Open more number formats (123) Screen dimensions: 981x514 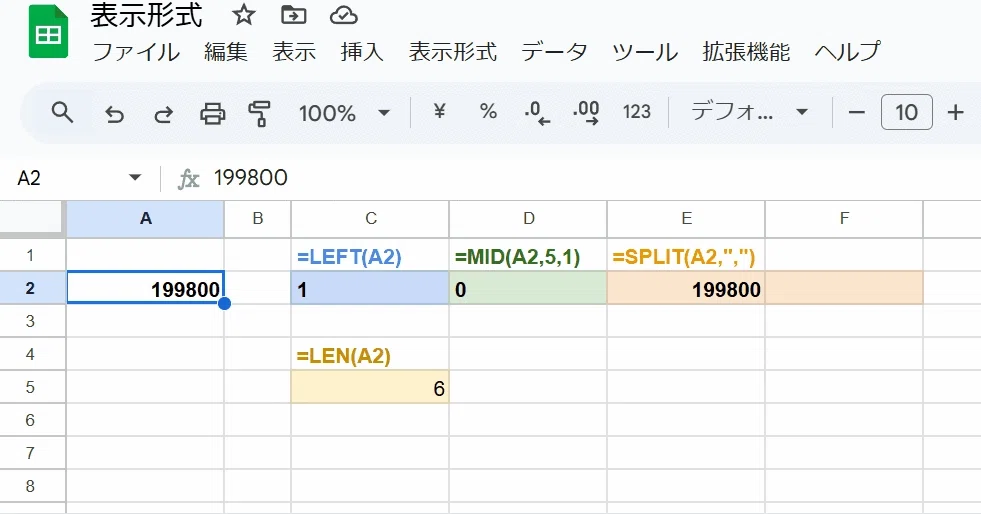pyautogui.click(x=637, y=112)
